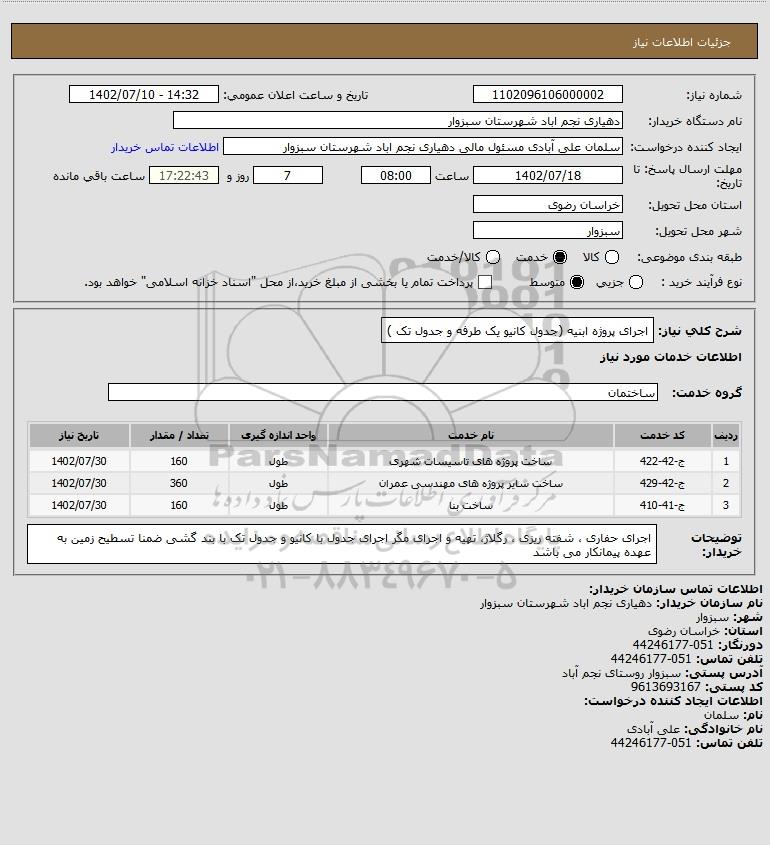Select the ساخت بنا service name cell
The height and width of the screenshot is (845, 770).
point(470,505)
